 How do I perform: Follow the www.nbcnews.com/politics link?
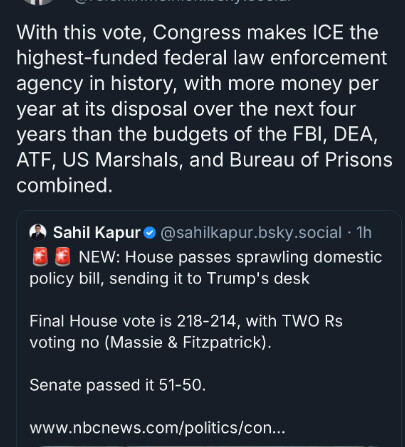tap(157, 428)
